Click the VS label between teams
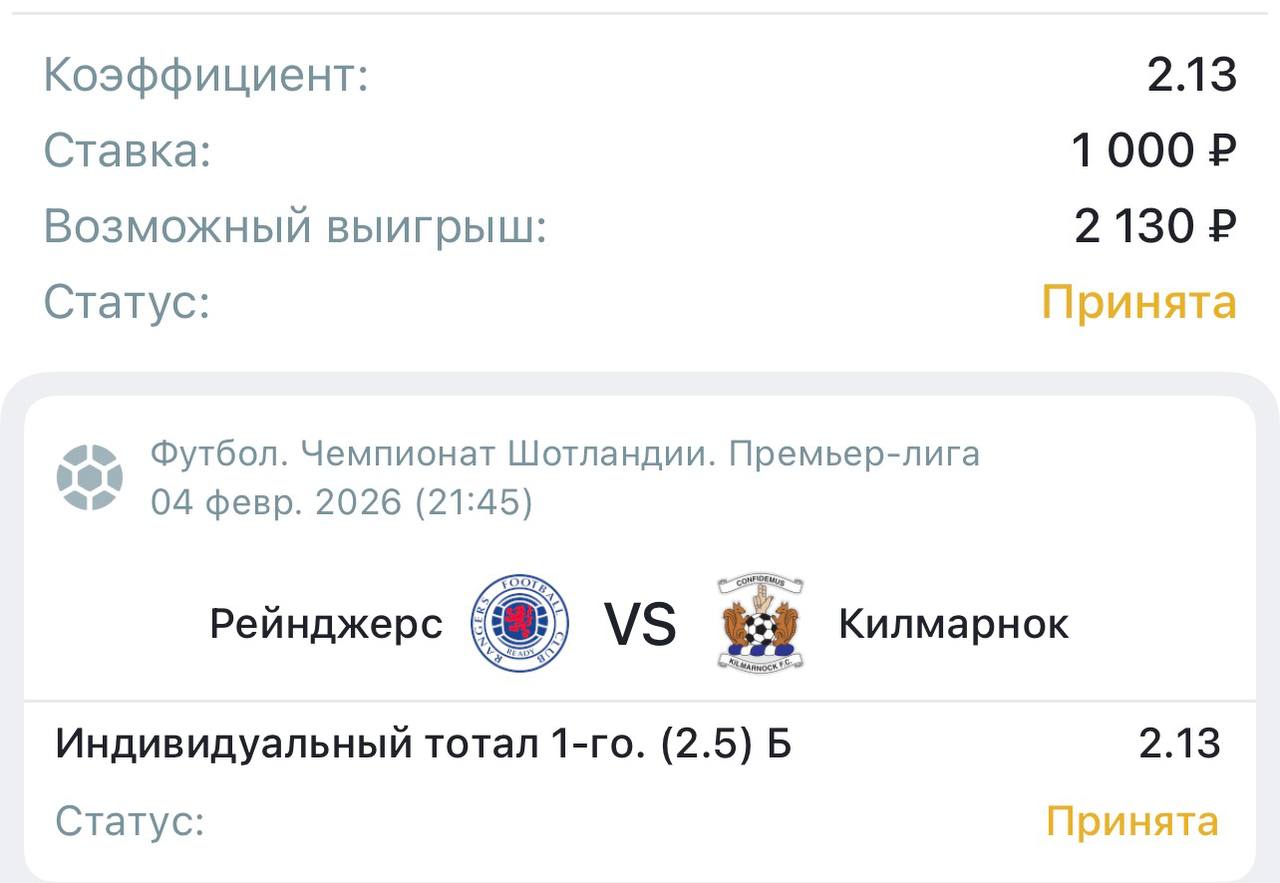1280x883 pixels. pyautogui.click(x=640, y=624)
